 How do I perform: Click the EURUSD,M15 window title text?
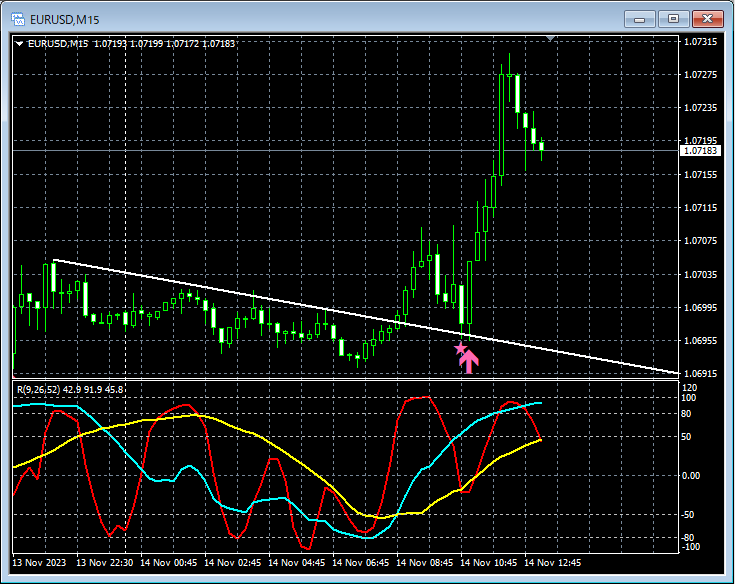[65, 20]
